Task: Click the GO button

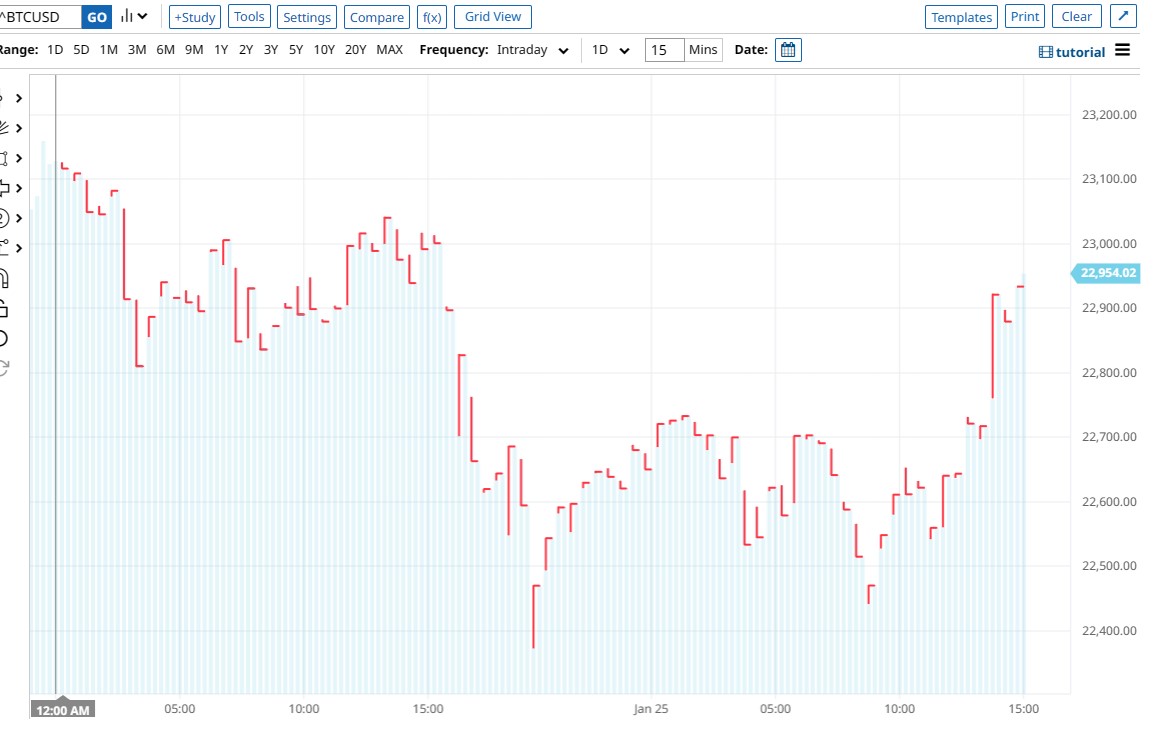Action: point(96,16)
